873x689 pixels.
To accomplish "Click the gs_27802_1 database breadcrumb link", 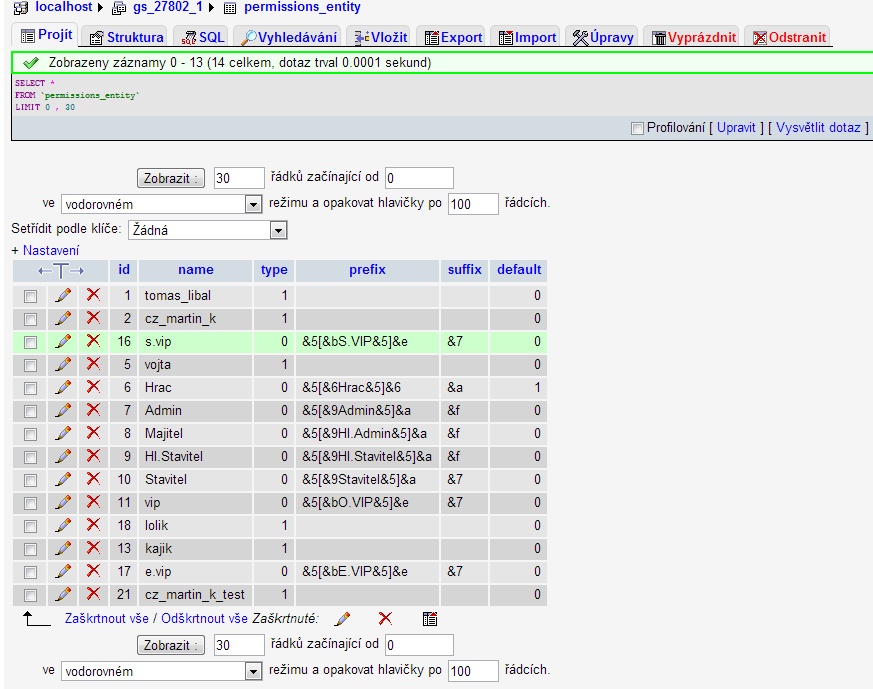I will [x=167, y=7].
